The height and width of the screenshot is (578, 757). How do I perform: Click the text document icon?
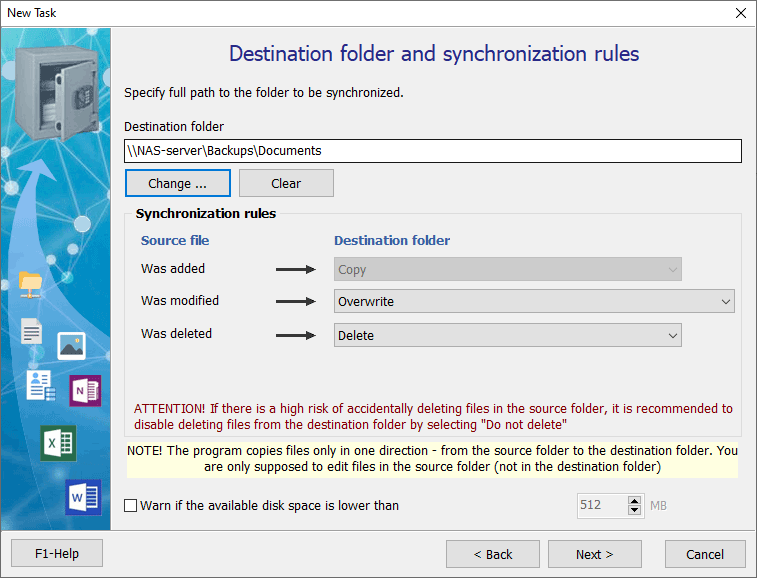(x=32, y=331)
